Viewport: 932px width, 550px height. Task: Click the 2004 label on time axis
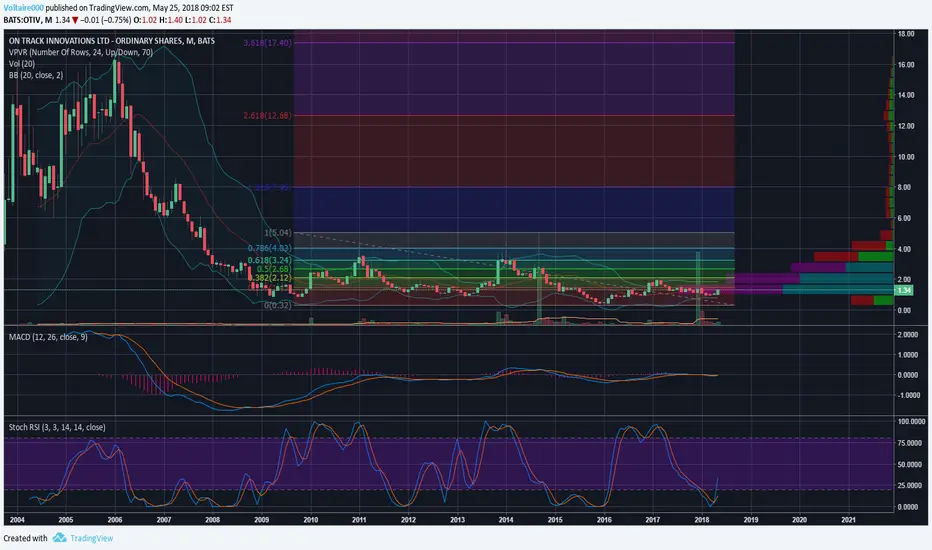click(17, 520)
